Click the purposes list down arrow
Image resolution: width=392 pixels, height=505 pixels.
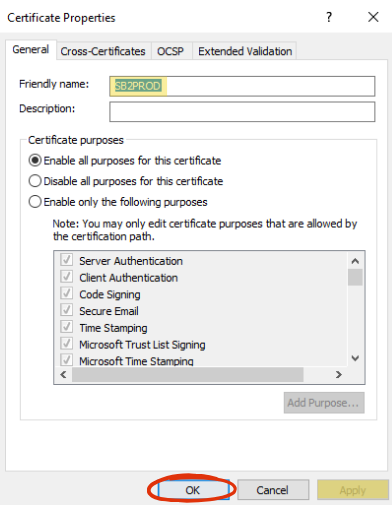coord(355,358)
